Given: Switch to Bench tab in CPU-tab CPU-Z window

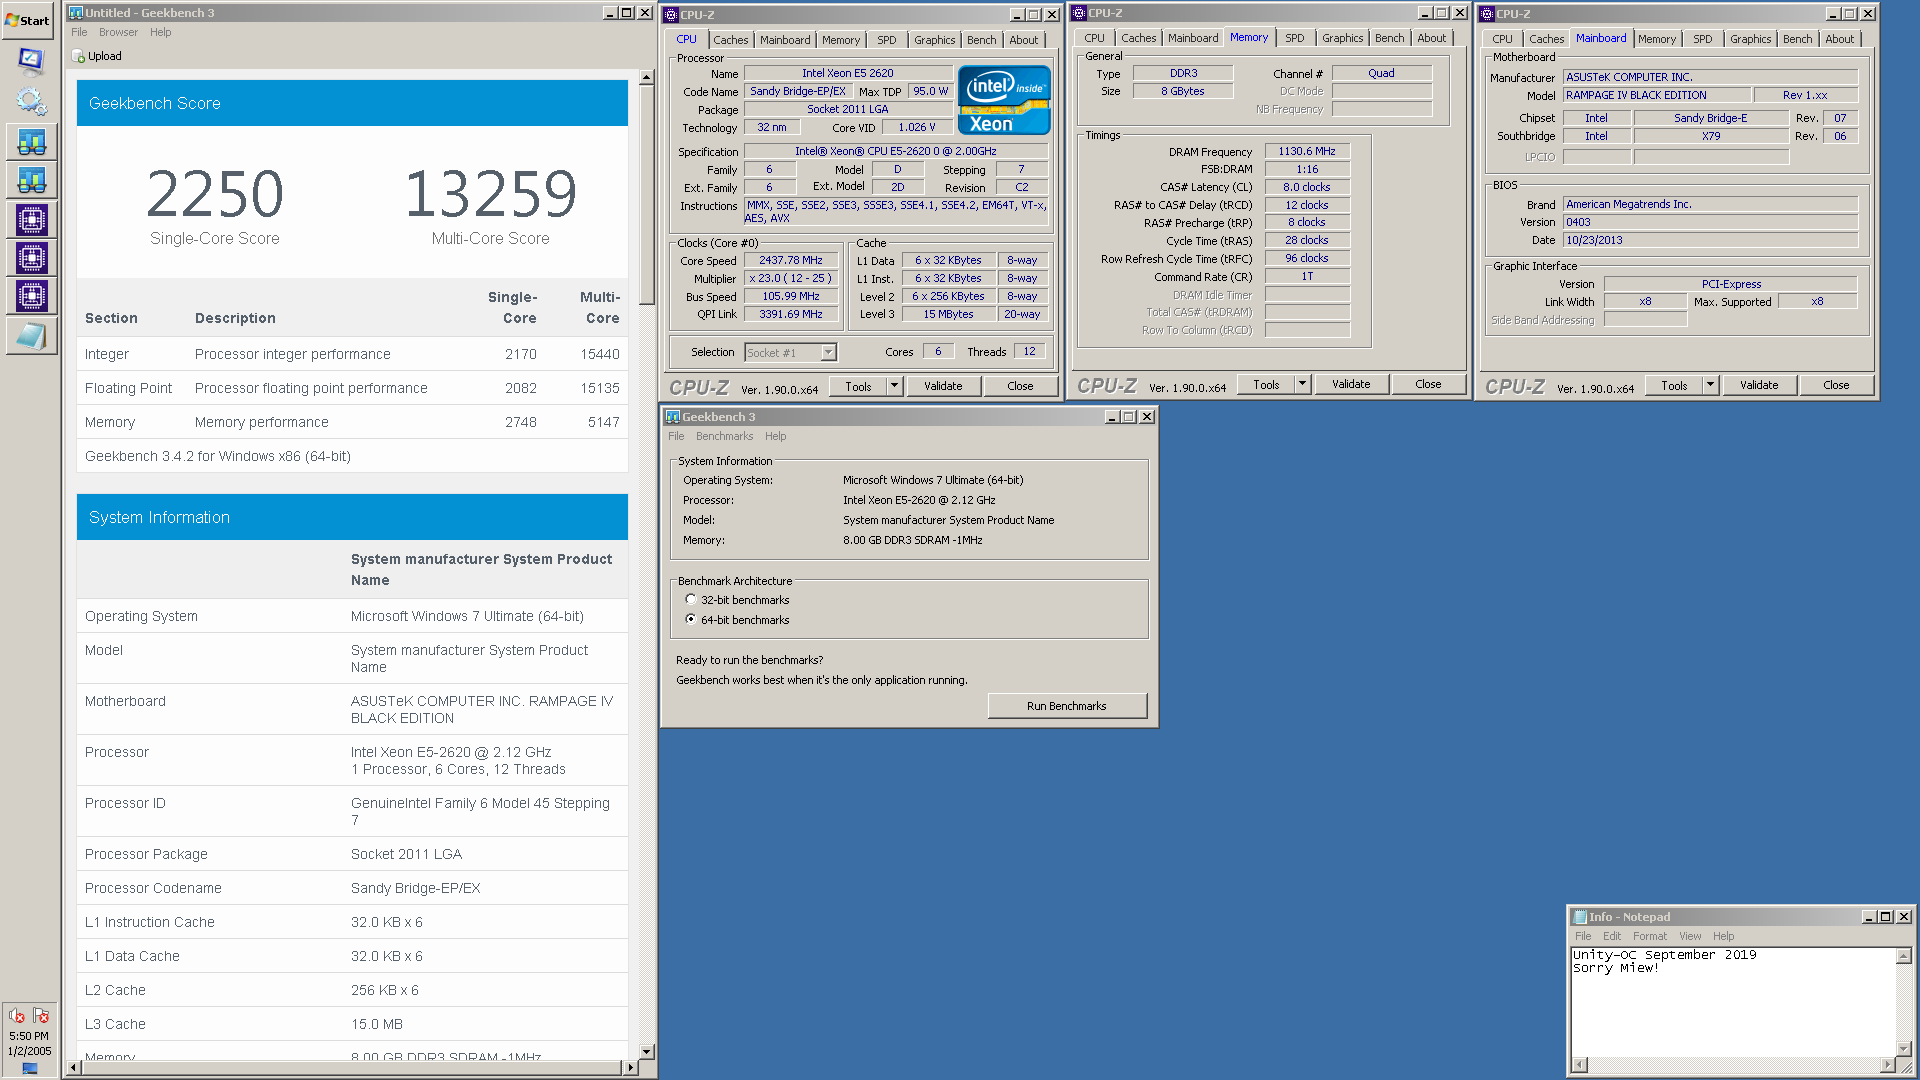Looking at the screenshot, I should 981,40.
